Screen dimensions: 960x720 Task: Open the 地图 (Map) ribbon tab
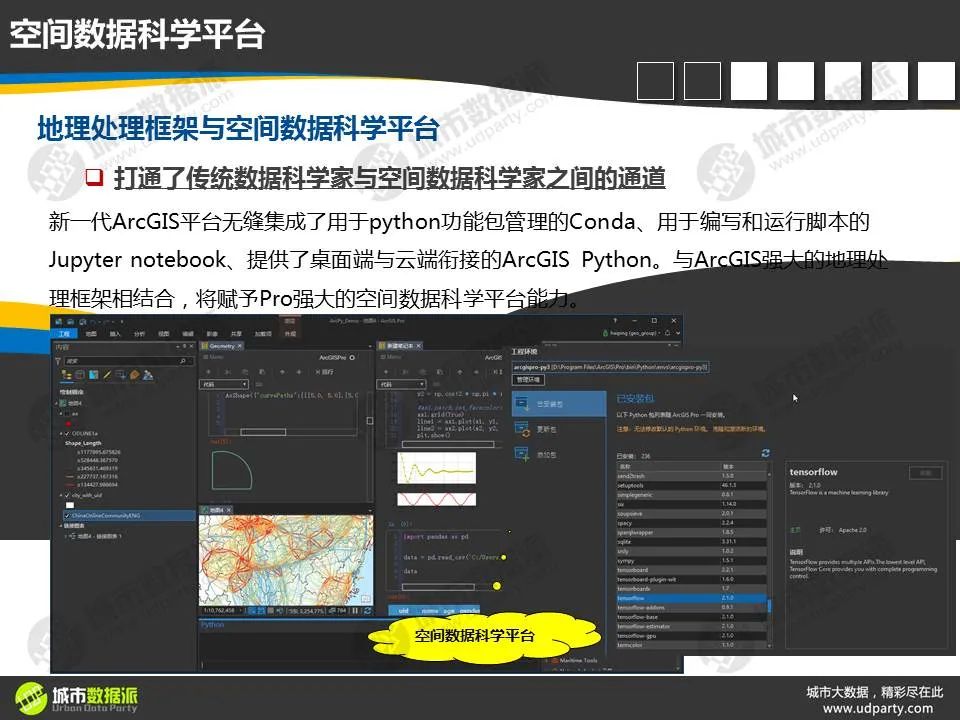91,334
